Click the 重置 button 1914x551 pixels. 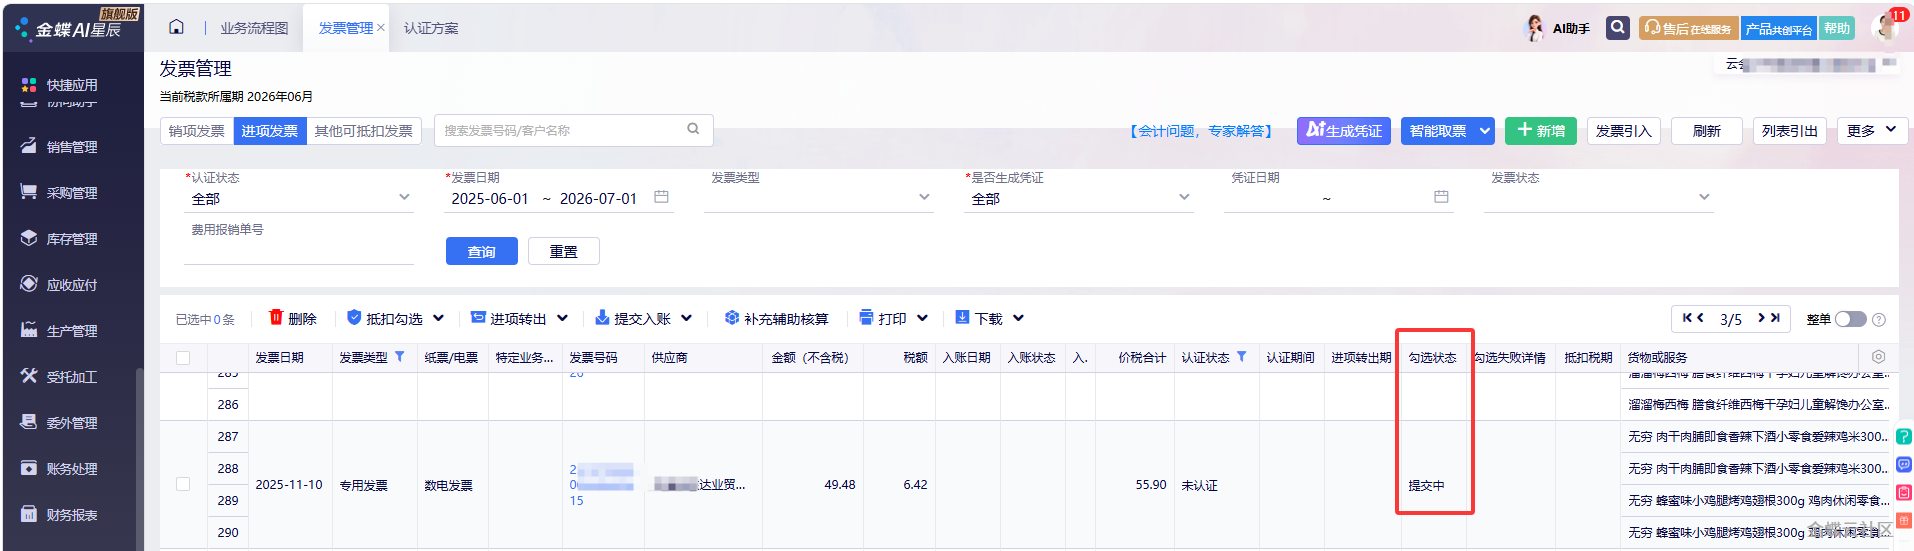coord(564,251)
